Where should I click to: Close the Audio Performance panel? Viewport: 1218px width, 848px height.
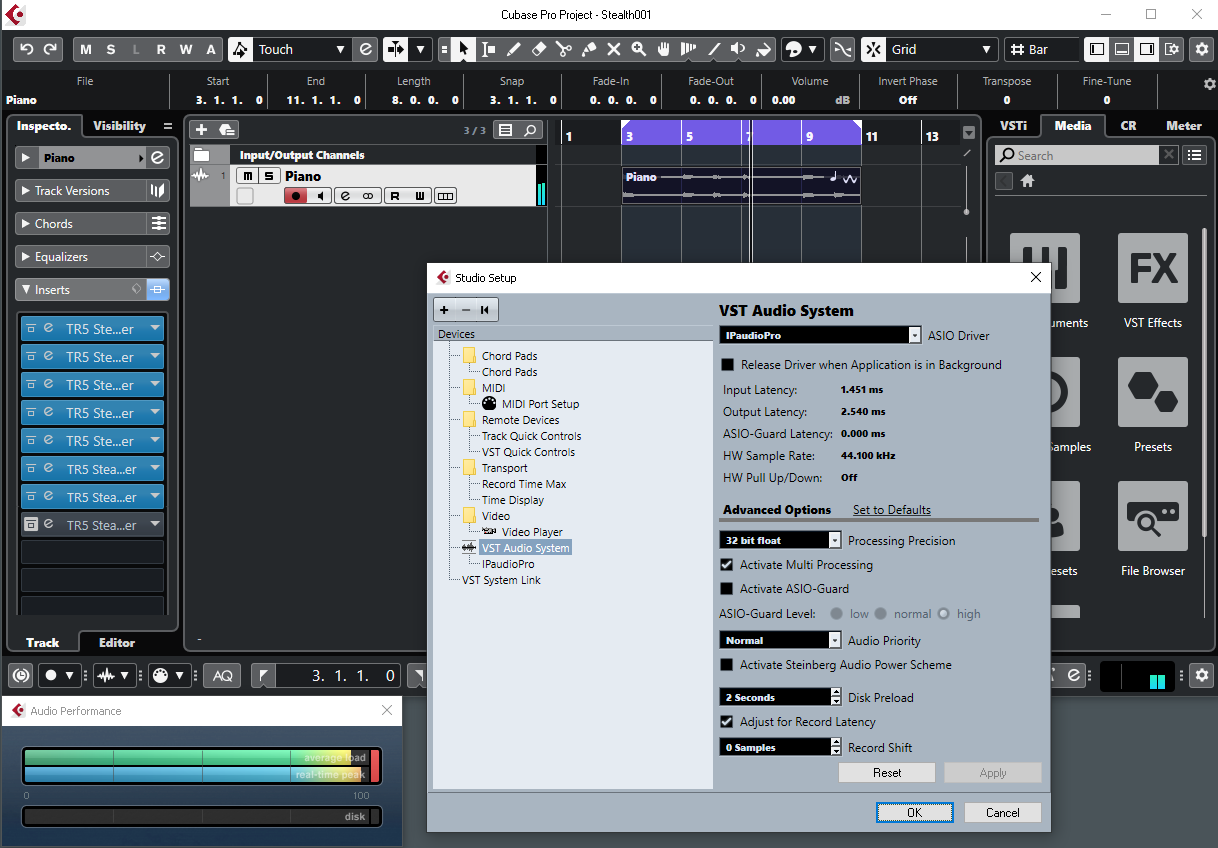(x=387, y=711)
